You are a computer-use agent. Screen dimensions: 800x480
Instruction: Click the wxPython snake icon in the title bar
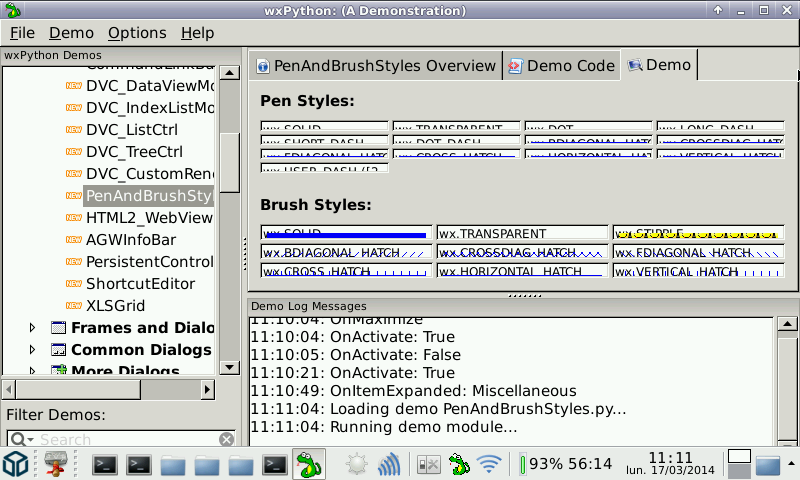pyautogui.click(x=12, y=10)
